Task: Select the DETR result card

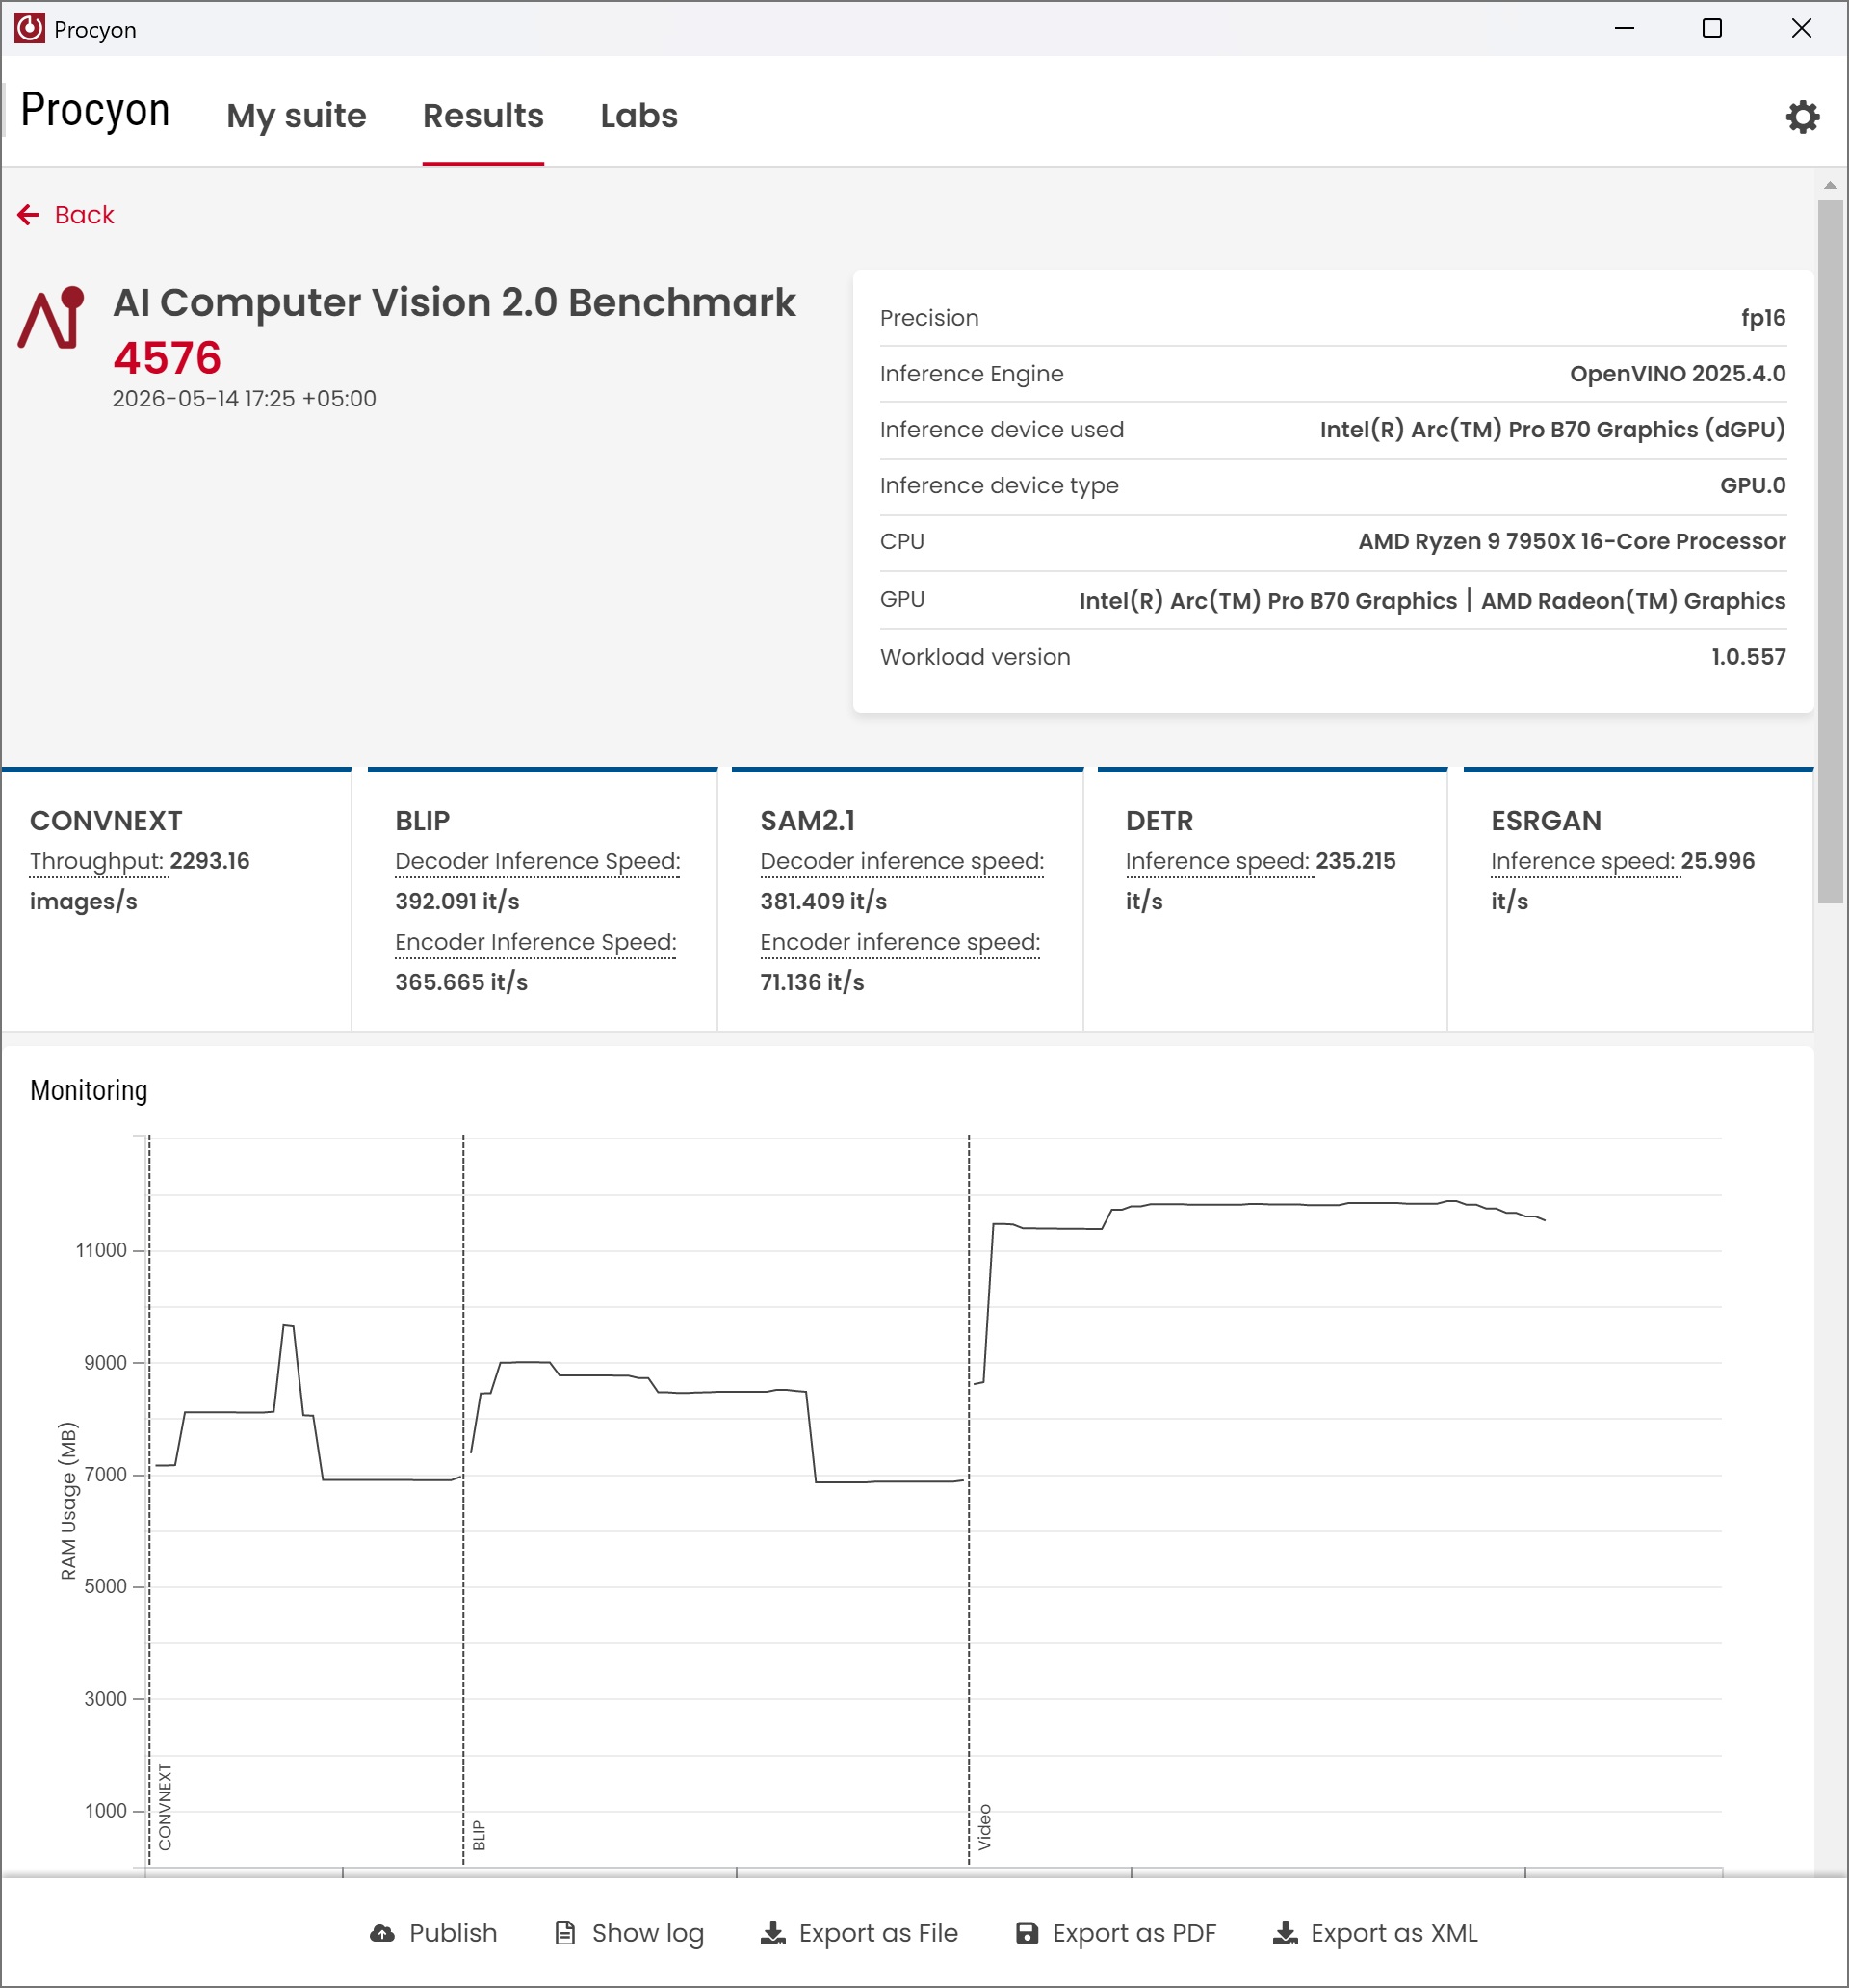Action: tap(1272, 899)
